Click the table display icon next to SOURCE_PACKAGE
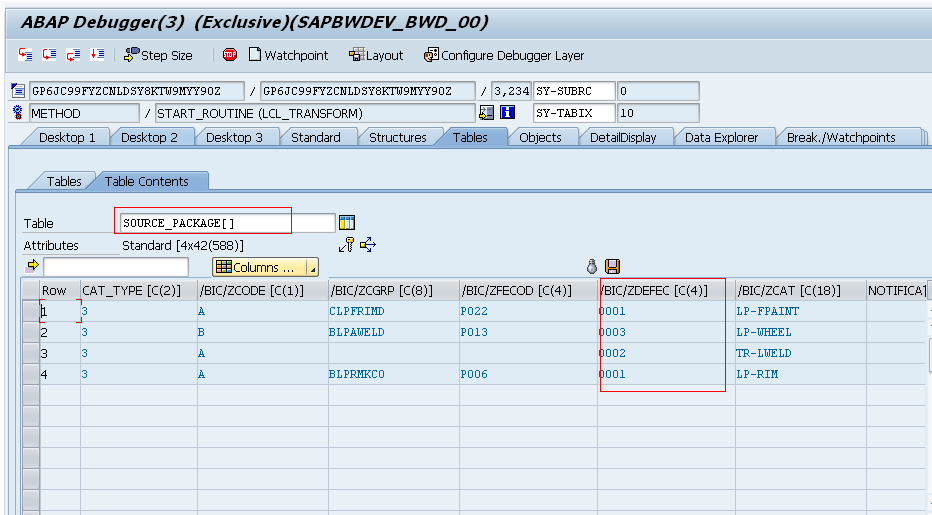The width and height of the screenshot is (932, 515). (x=347, y=222)
